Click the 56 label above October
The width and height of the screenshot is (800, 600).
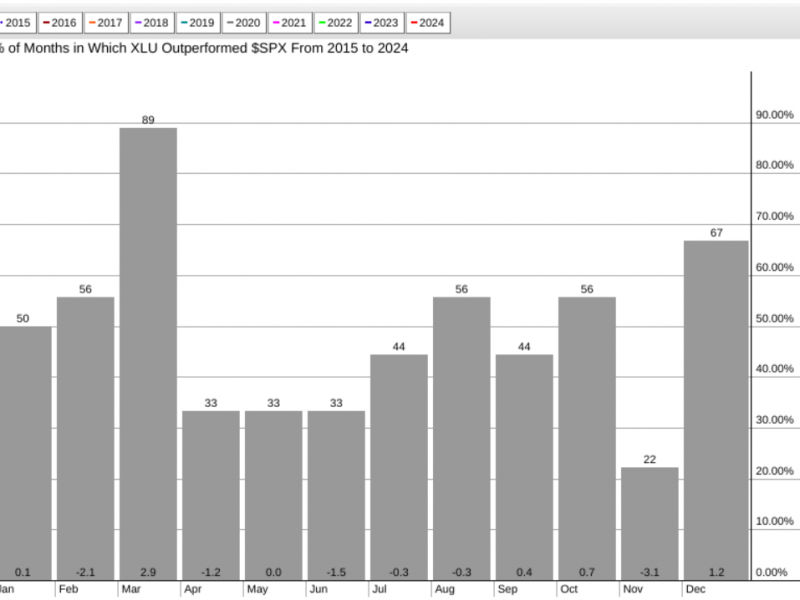pyautogui.click(x=587, y=289)
